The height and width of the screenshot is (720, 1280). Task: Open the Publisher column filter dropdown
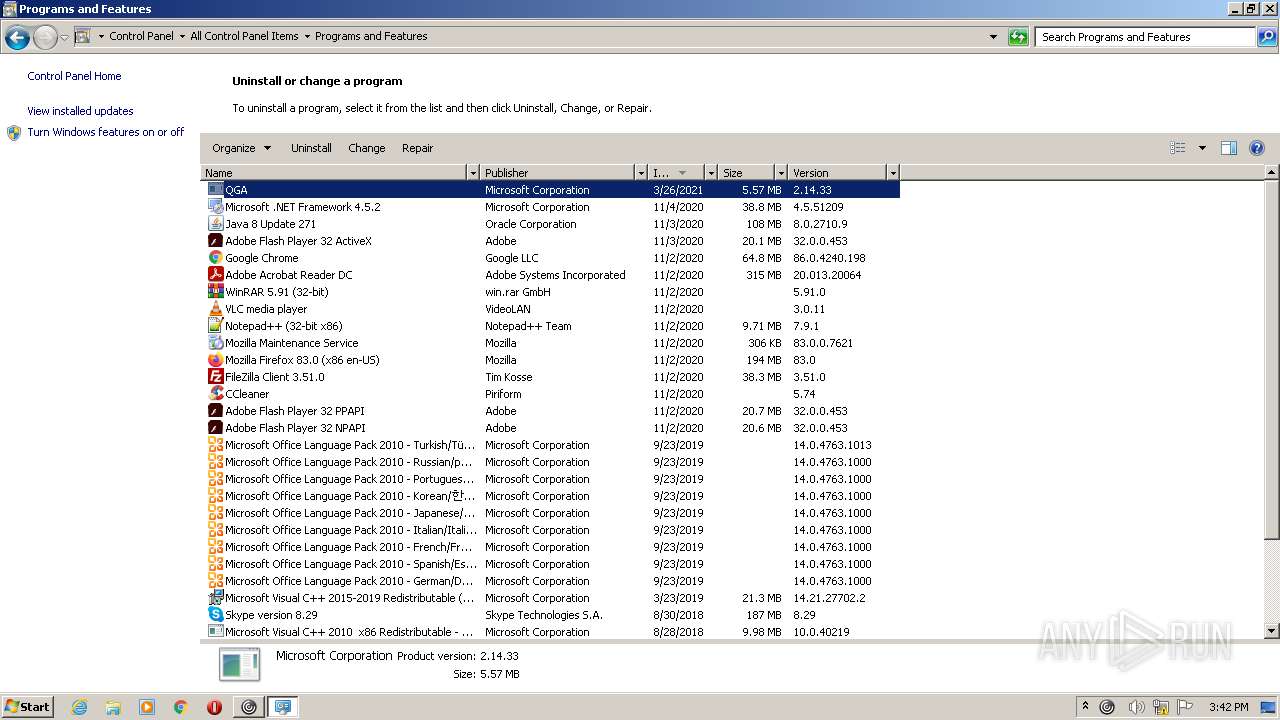641,173
